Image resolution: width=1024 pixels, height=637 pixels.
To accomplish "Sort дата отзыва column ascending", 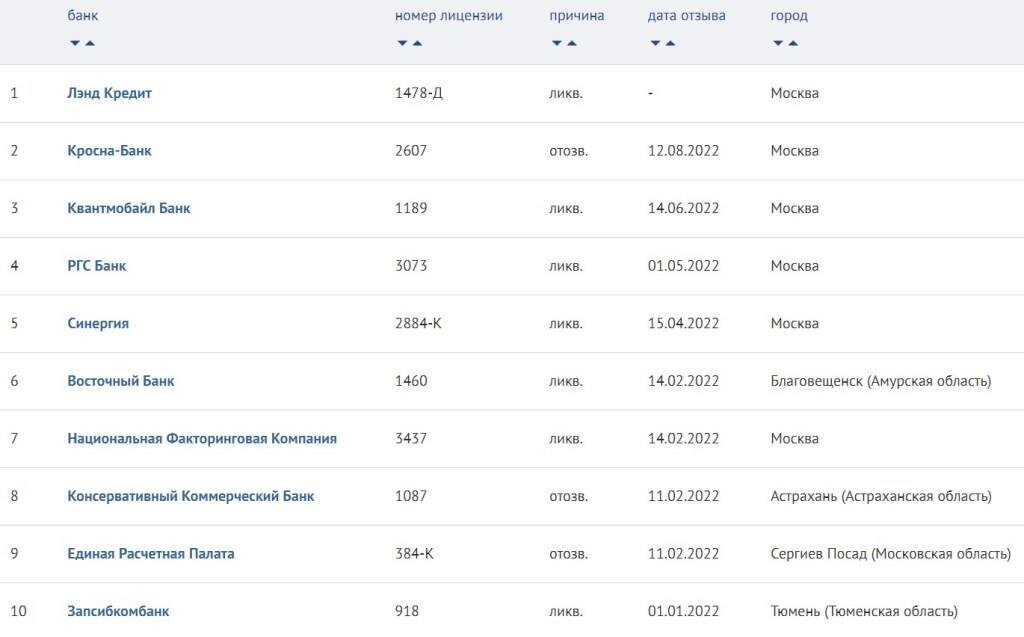I will coord(670,43).
